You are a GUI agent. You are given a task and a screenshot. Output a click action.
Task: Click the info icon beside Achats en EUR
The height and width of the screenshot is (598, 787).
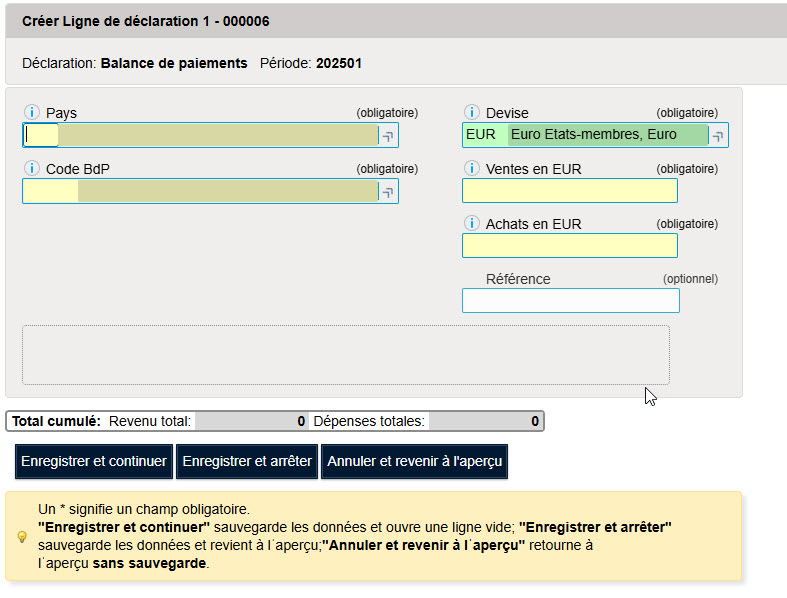(x=471, y=223)
